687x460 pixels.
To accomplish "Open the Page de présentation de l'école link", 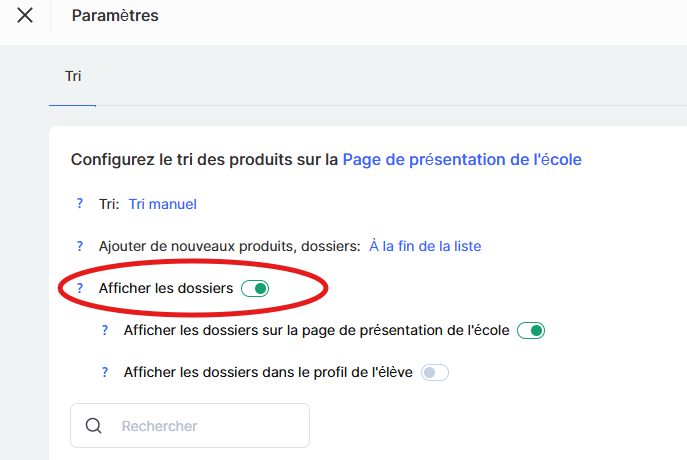I will (x=462, y=159).
